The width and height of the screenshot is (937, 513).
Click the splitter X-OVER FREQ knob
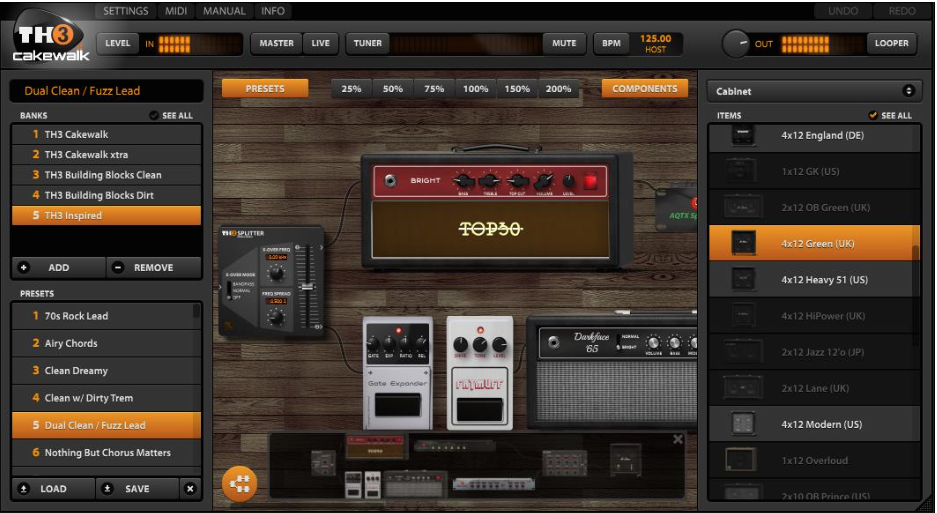click(275, 273)
